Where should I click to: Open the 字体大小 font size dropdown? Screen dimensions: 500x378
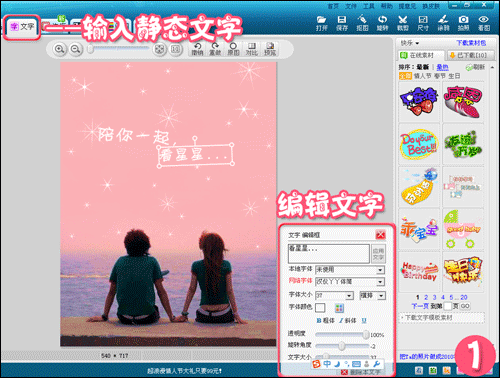[349, 296]
